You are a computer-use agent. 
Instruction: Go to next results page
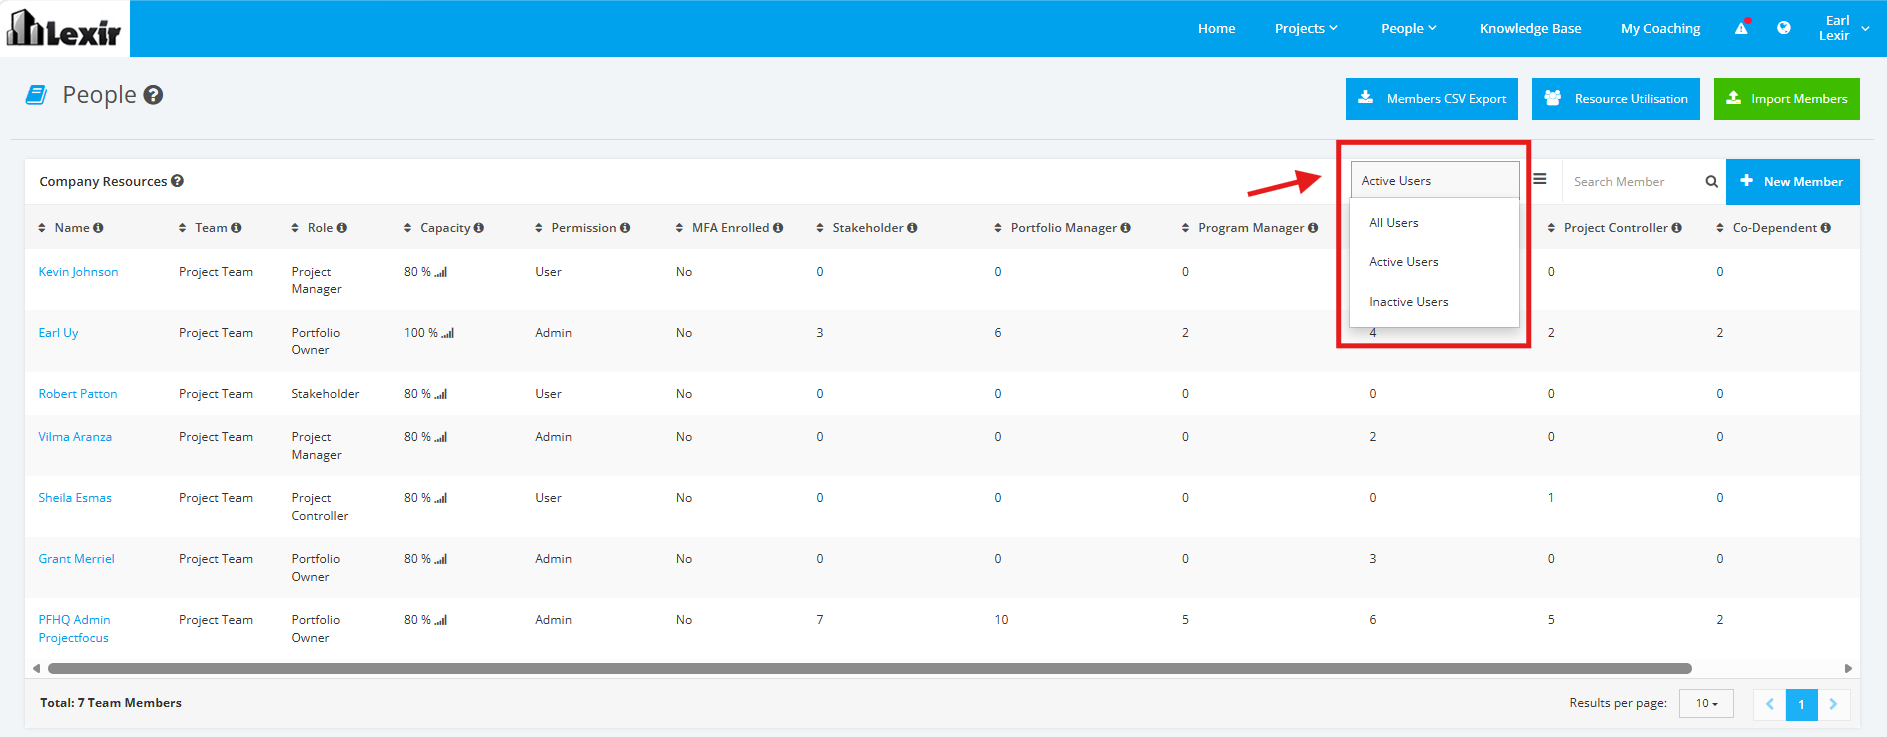[1833, 704]
